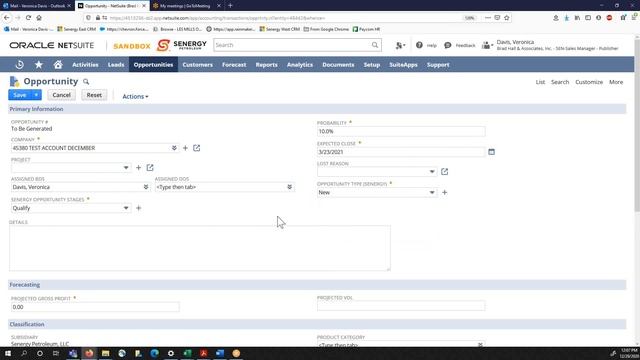Click the search magnifier beside Opportunity title
The image size is (640, 360).
pyautogui.click(x=86, y=82)
